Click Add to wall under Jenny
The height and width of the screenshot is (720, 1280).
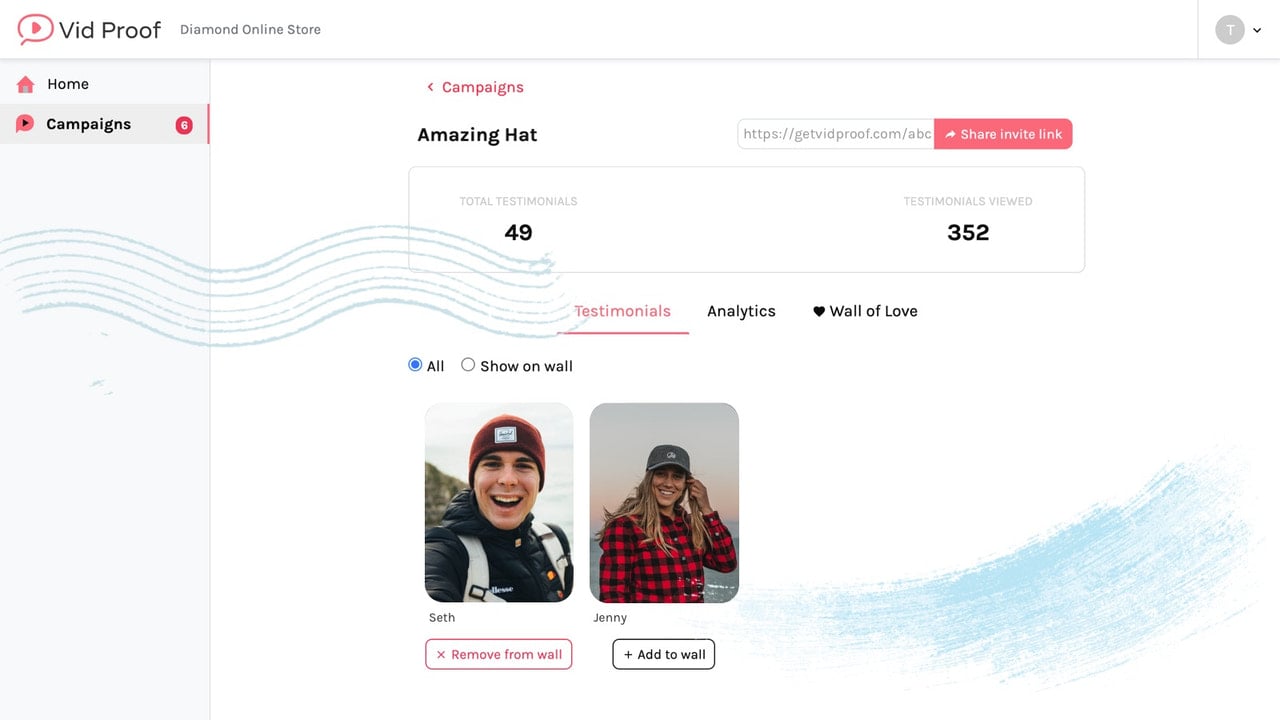click(x=663, y=654)
